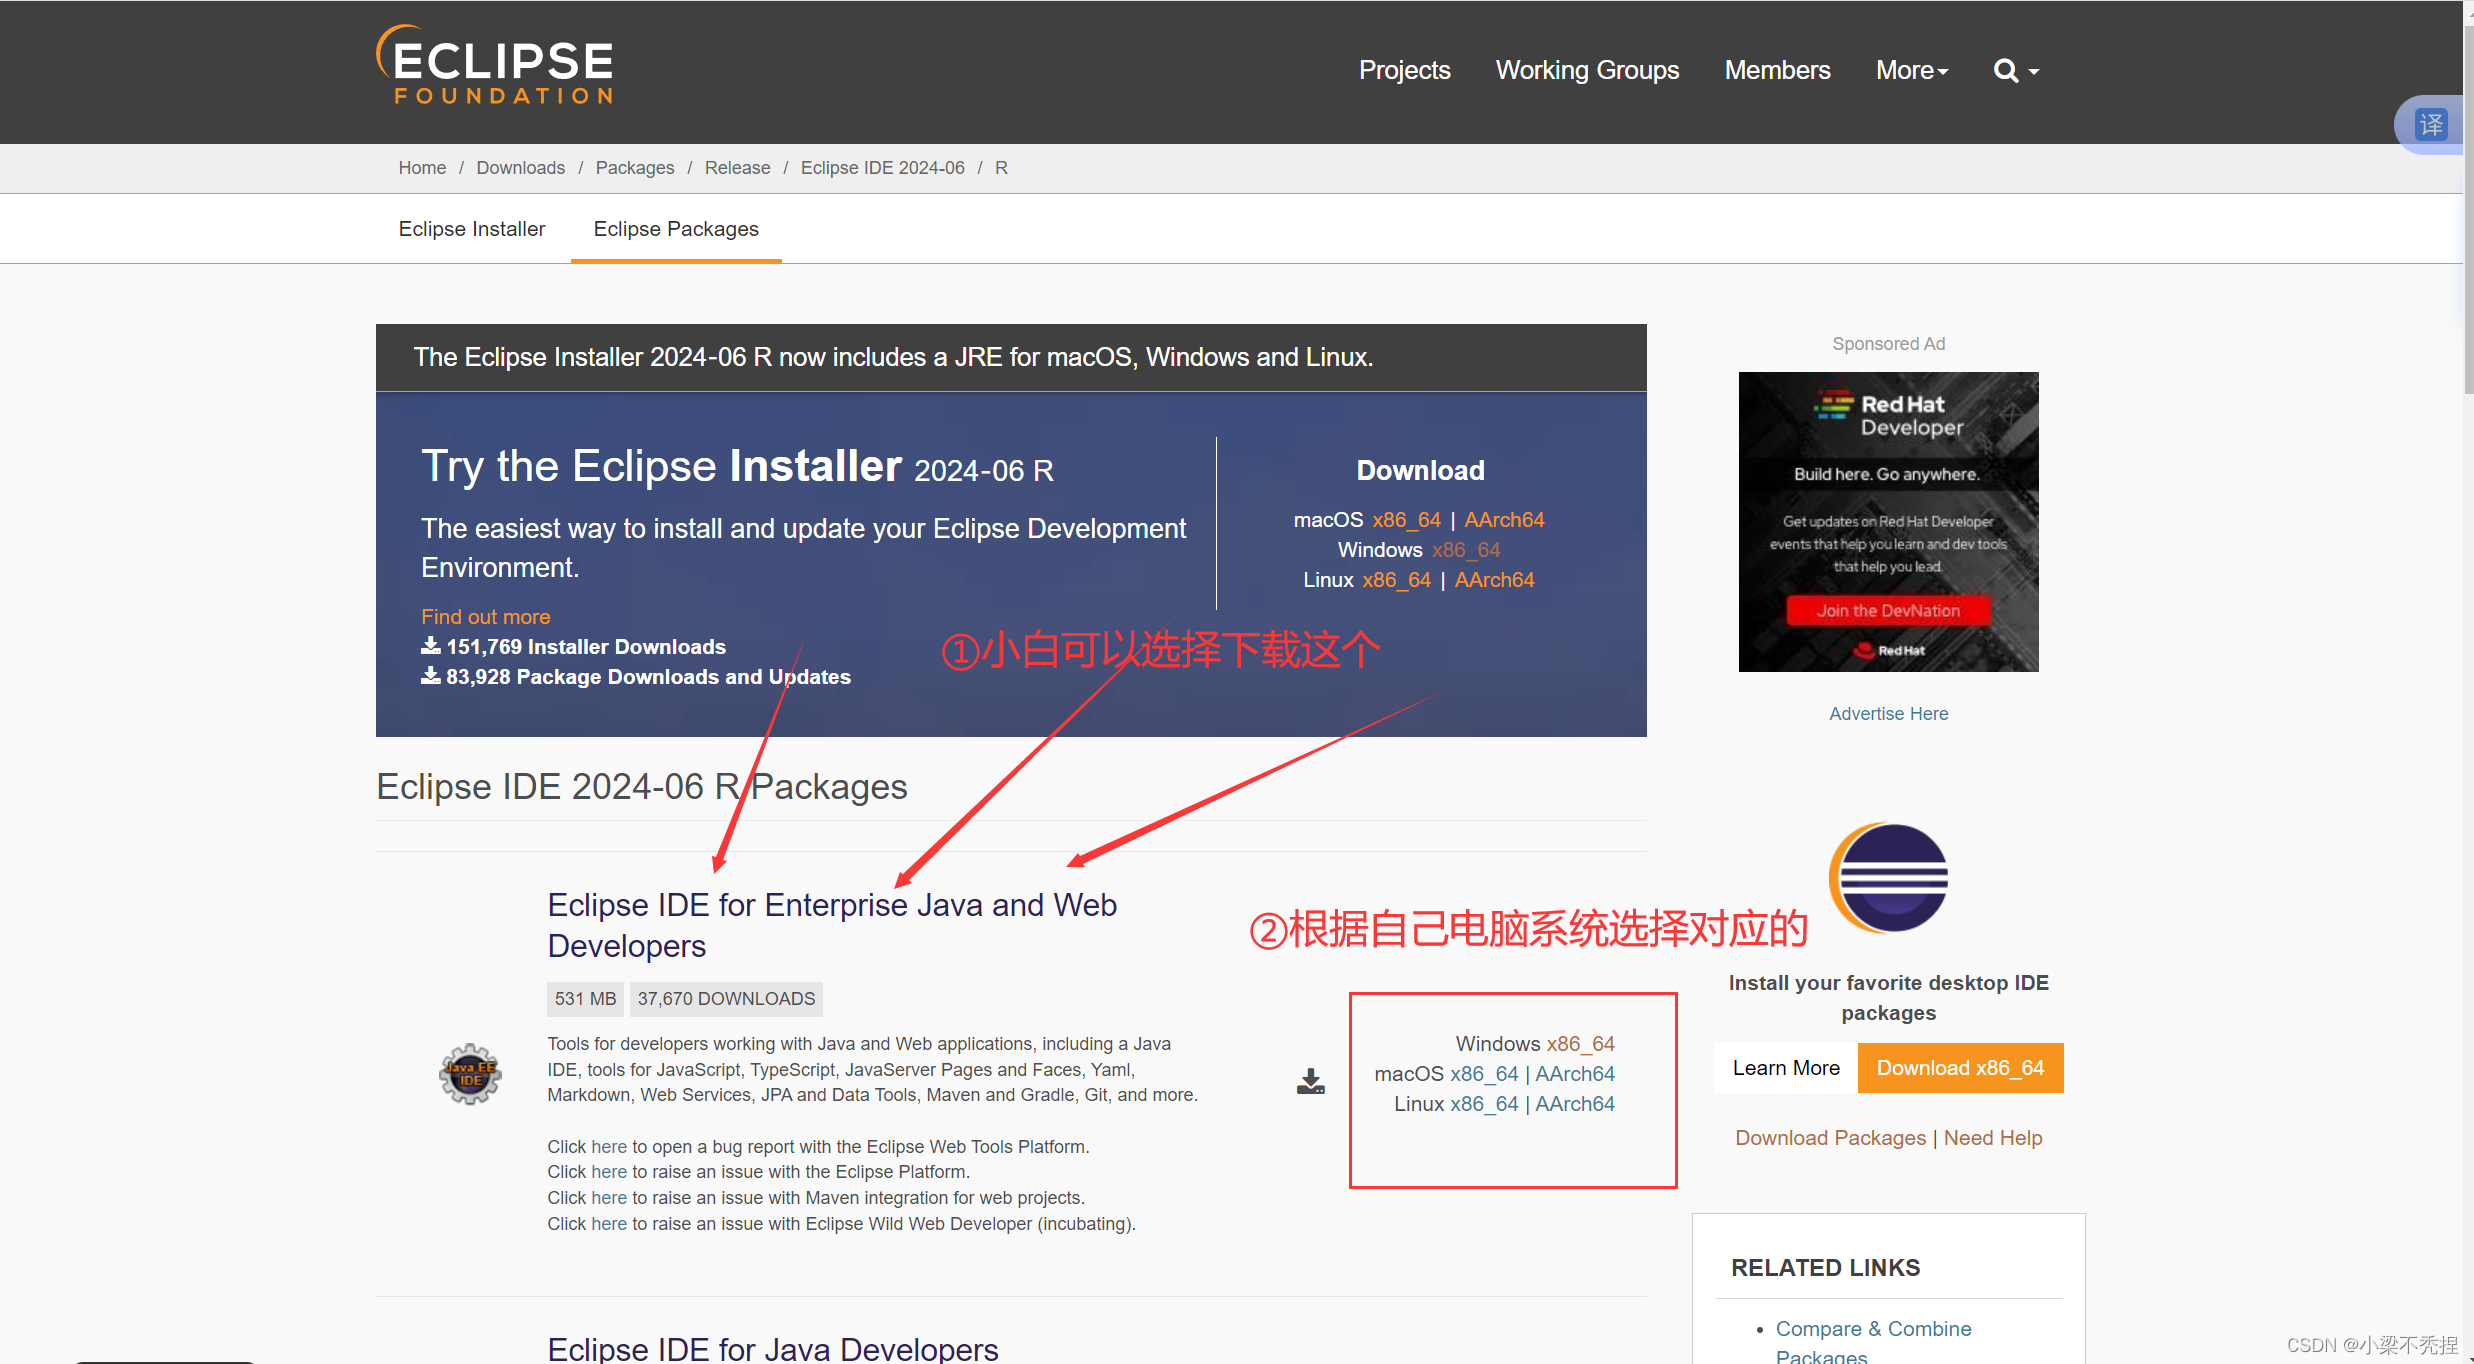
Task: Click '151,769 Installer Downloads' text
Action: 585,647
